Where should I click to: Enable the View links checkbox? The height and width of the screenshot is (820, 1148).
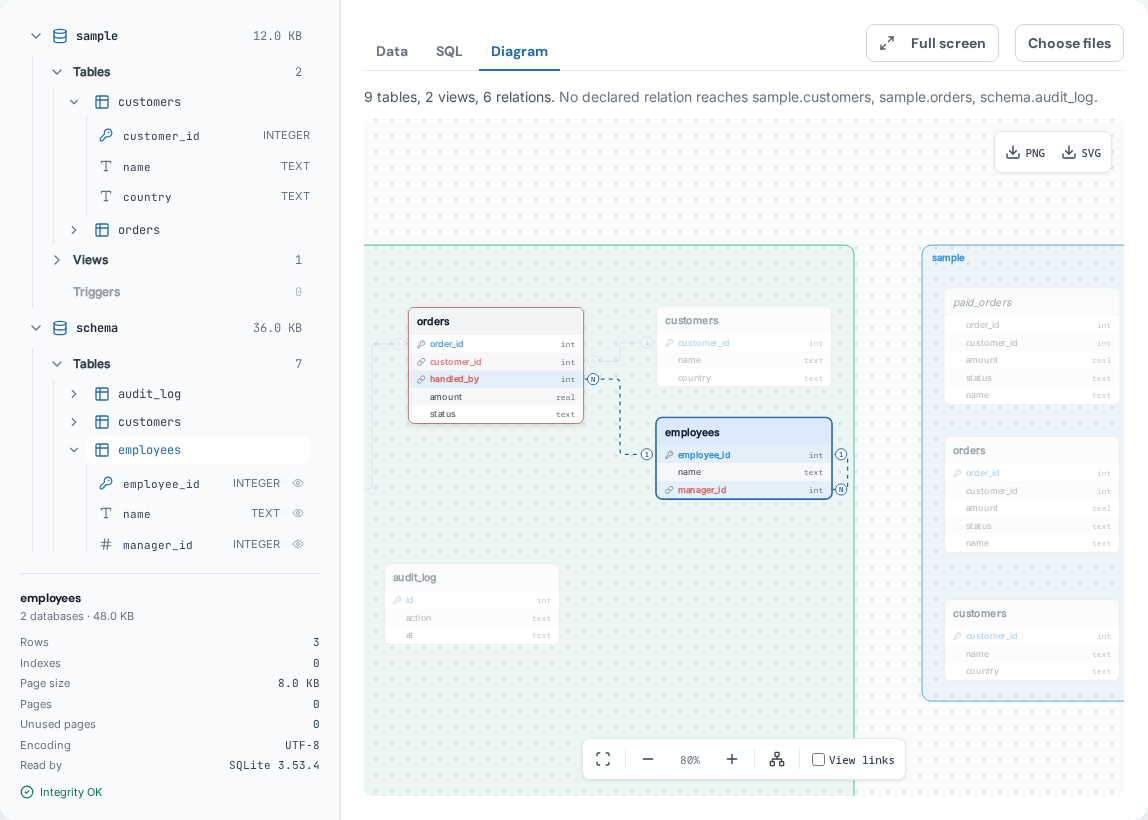point(819,759)
